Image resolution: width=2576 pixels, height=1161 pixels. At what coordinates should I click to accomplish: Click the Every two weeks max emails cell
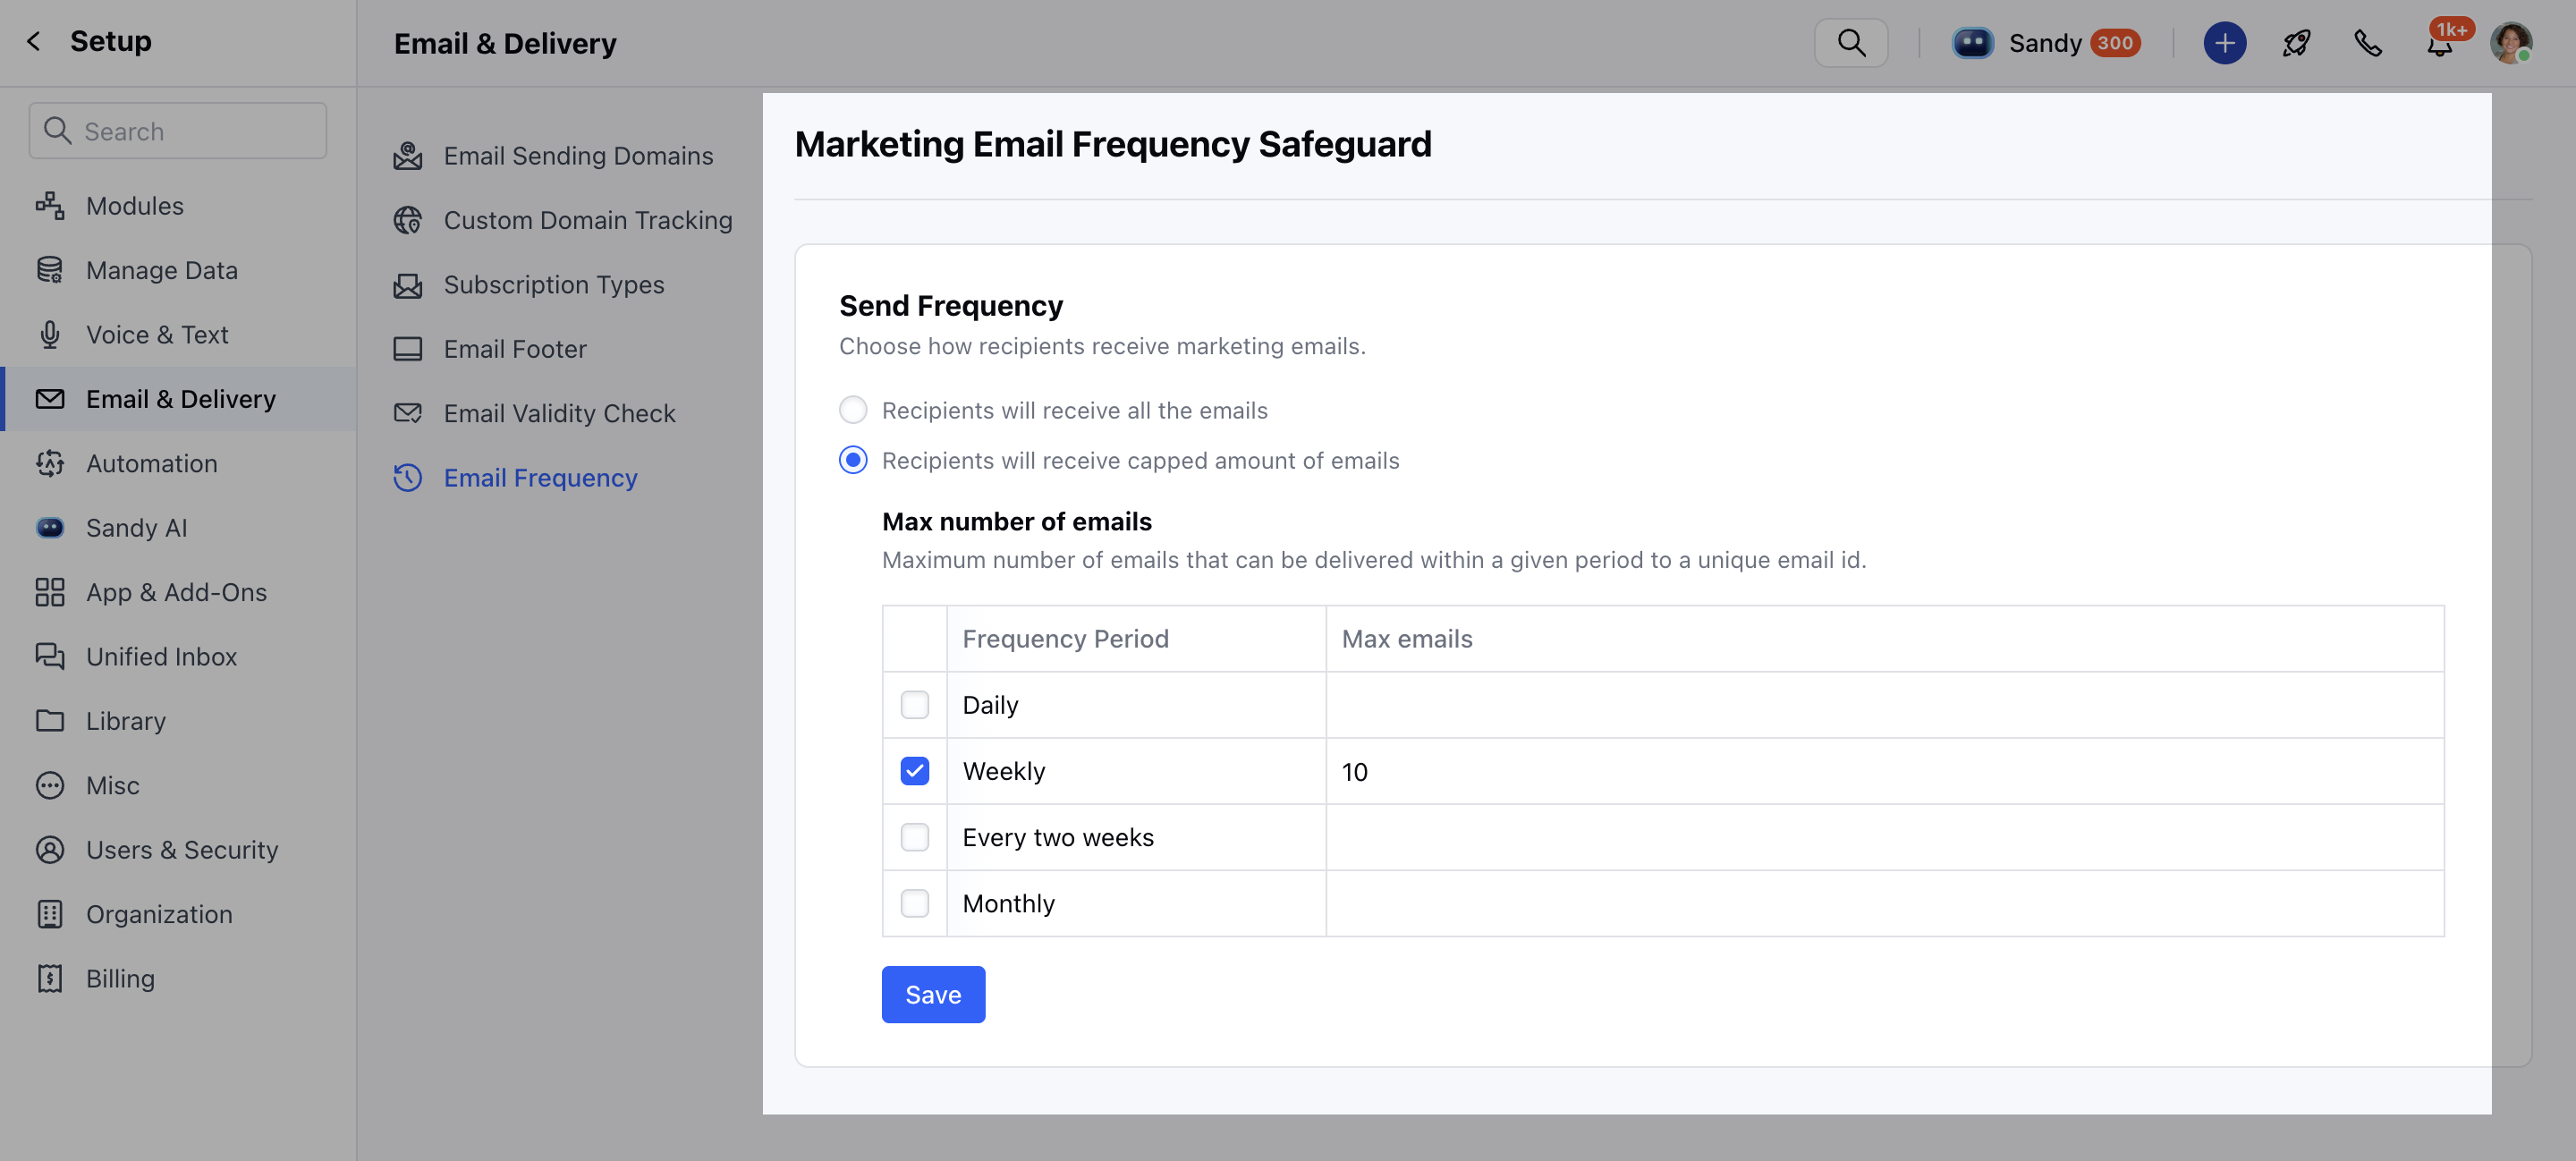(x=1885, y=837)
